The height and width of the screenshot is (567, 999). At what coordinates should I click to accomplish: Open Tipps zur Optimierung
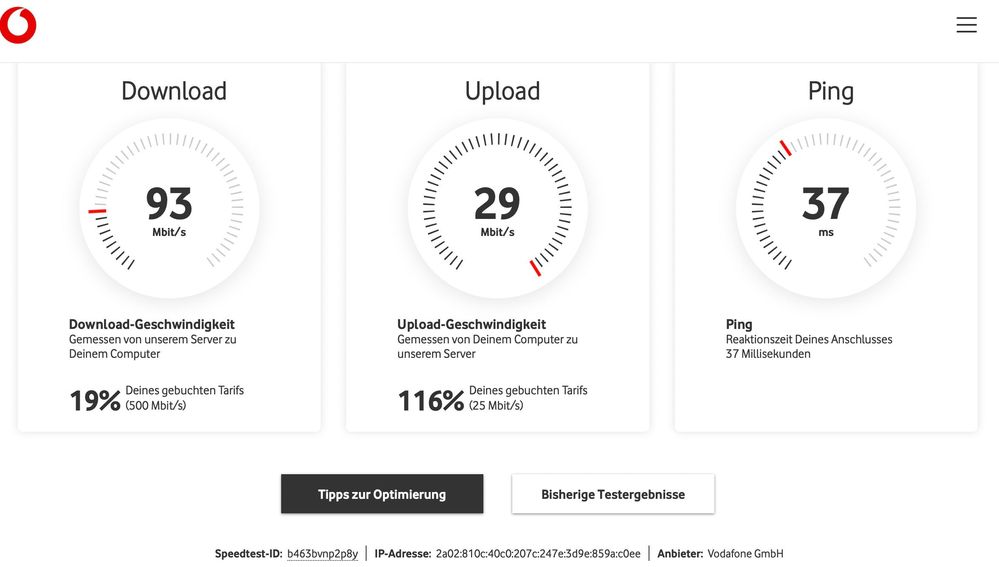382,494
